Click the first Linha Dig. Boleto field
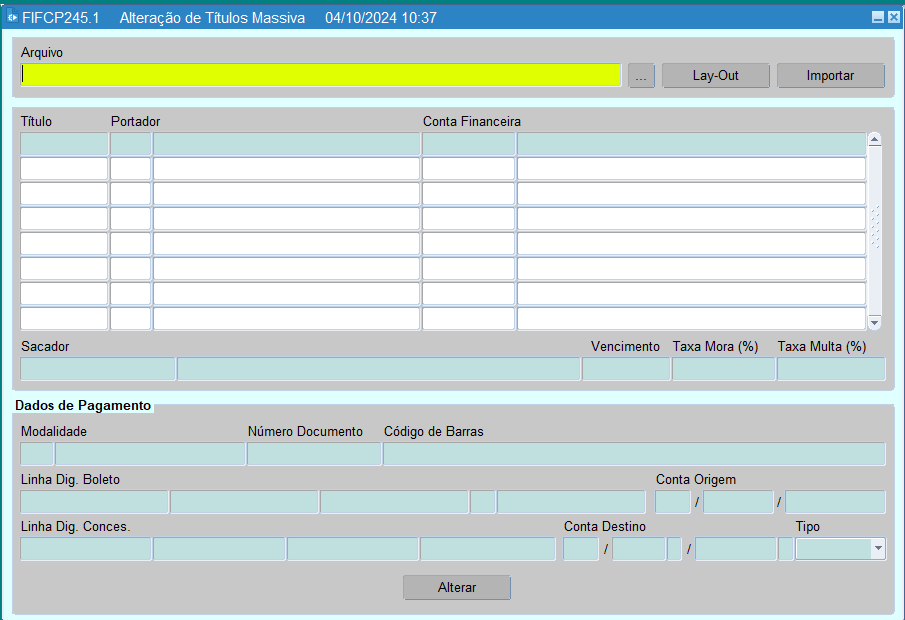Image resolution: width=905 pixels, height=620 pixels. tap(95, 502)
